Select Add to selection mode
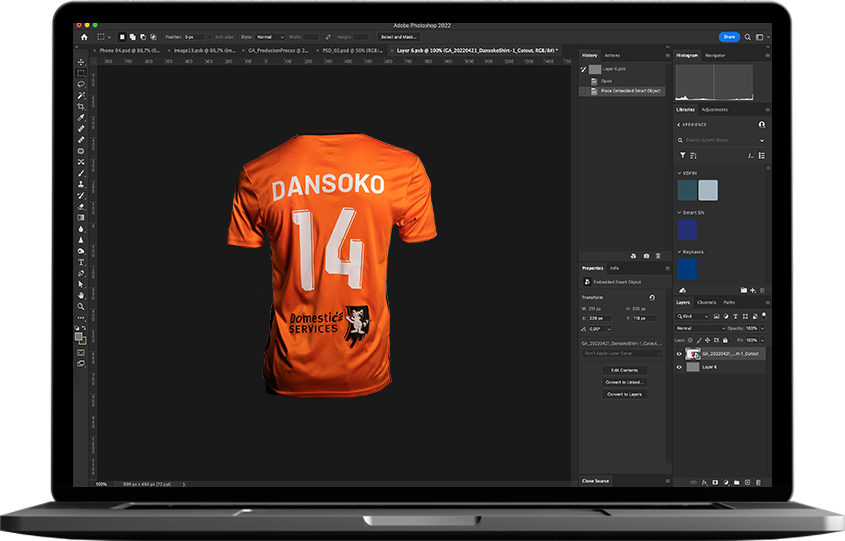The image size is (845, 541). [x=133, y=37]
